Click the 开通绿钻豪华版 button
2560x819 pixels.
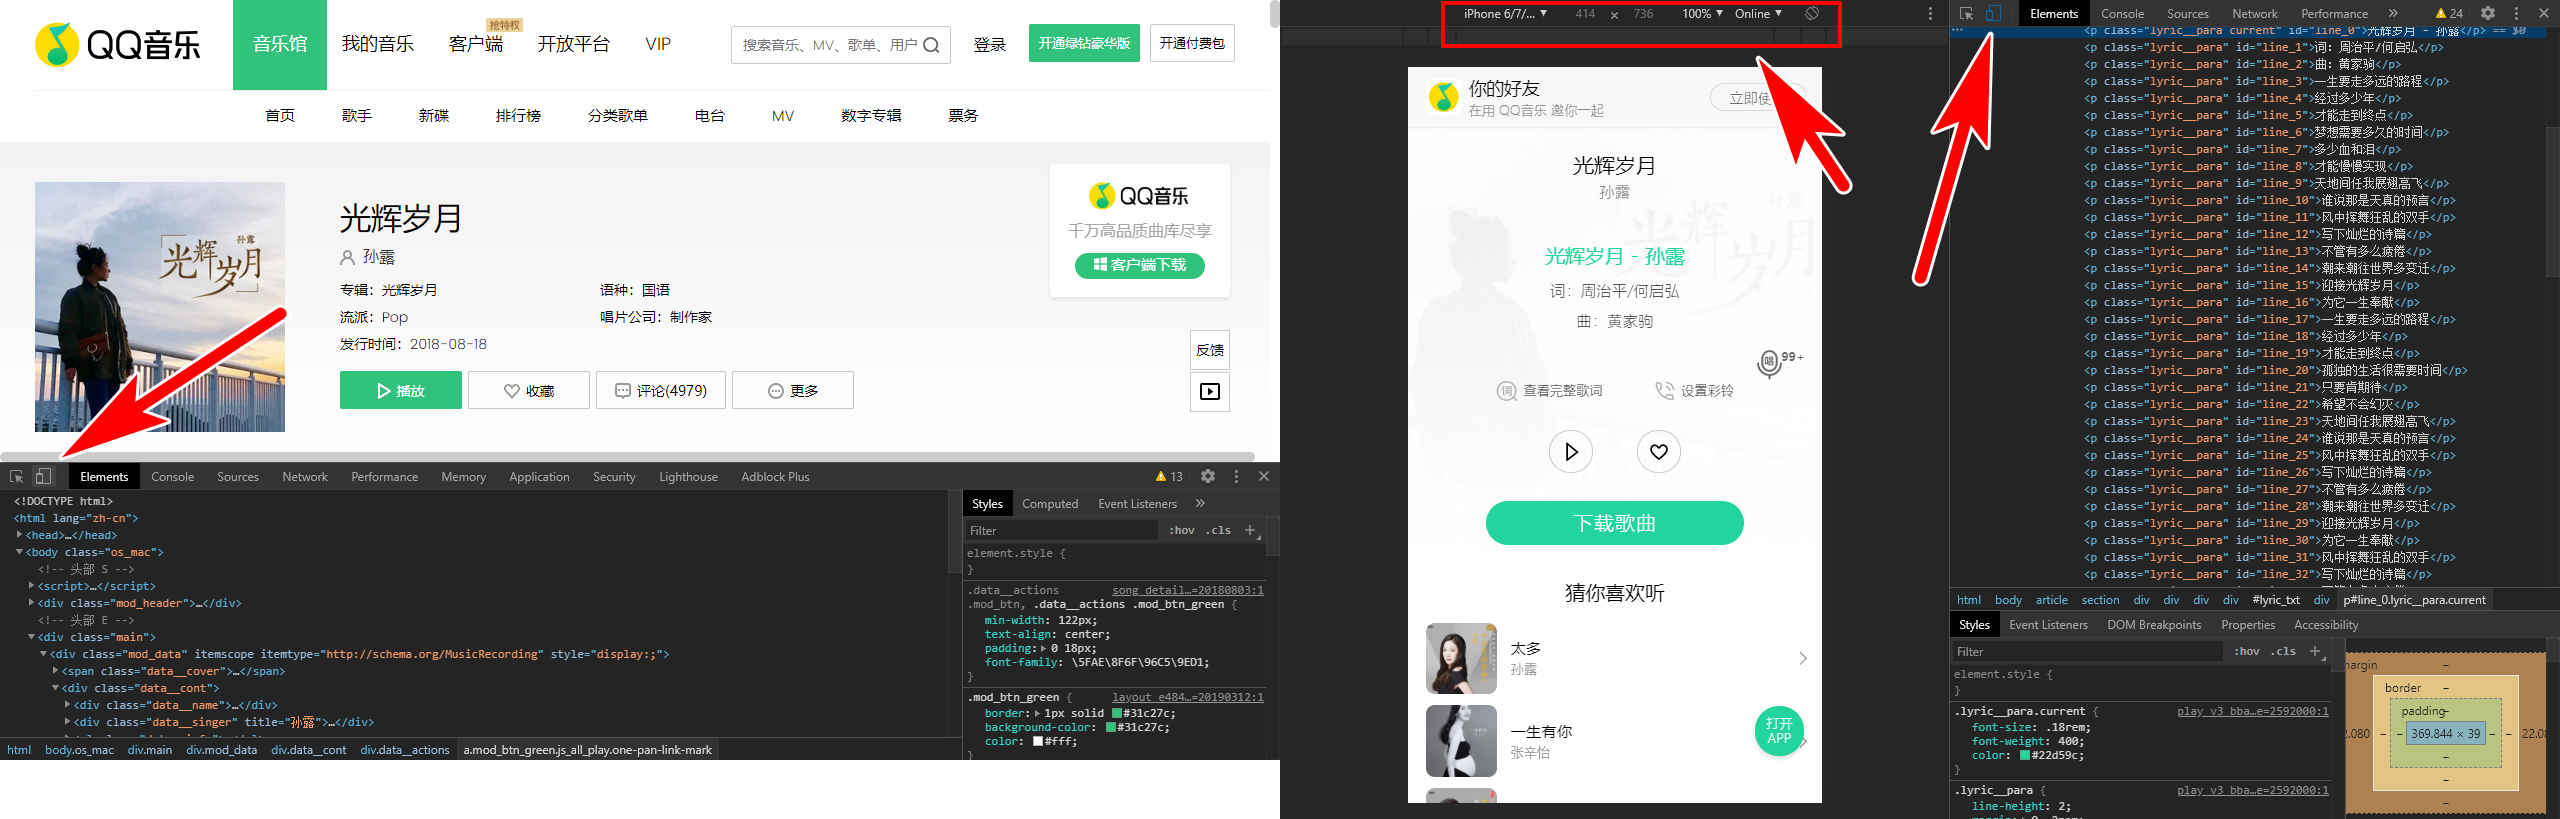point(1084,43)
